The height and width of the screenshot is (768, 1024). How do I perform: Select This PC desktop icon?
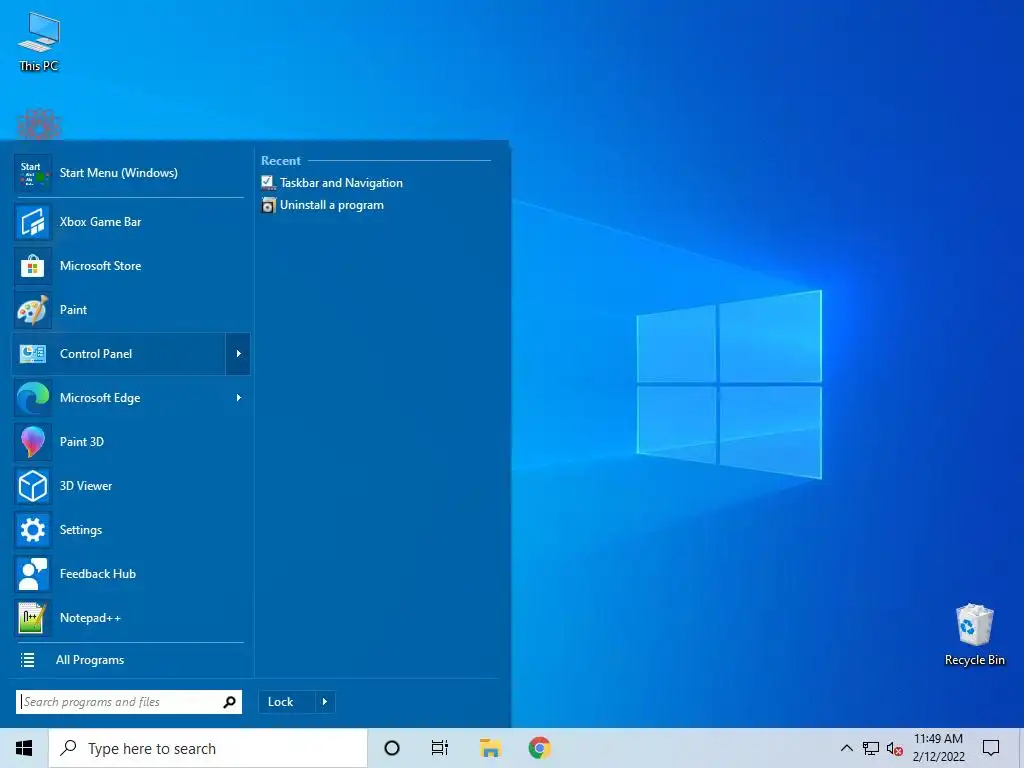tap(39, 42)
